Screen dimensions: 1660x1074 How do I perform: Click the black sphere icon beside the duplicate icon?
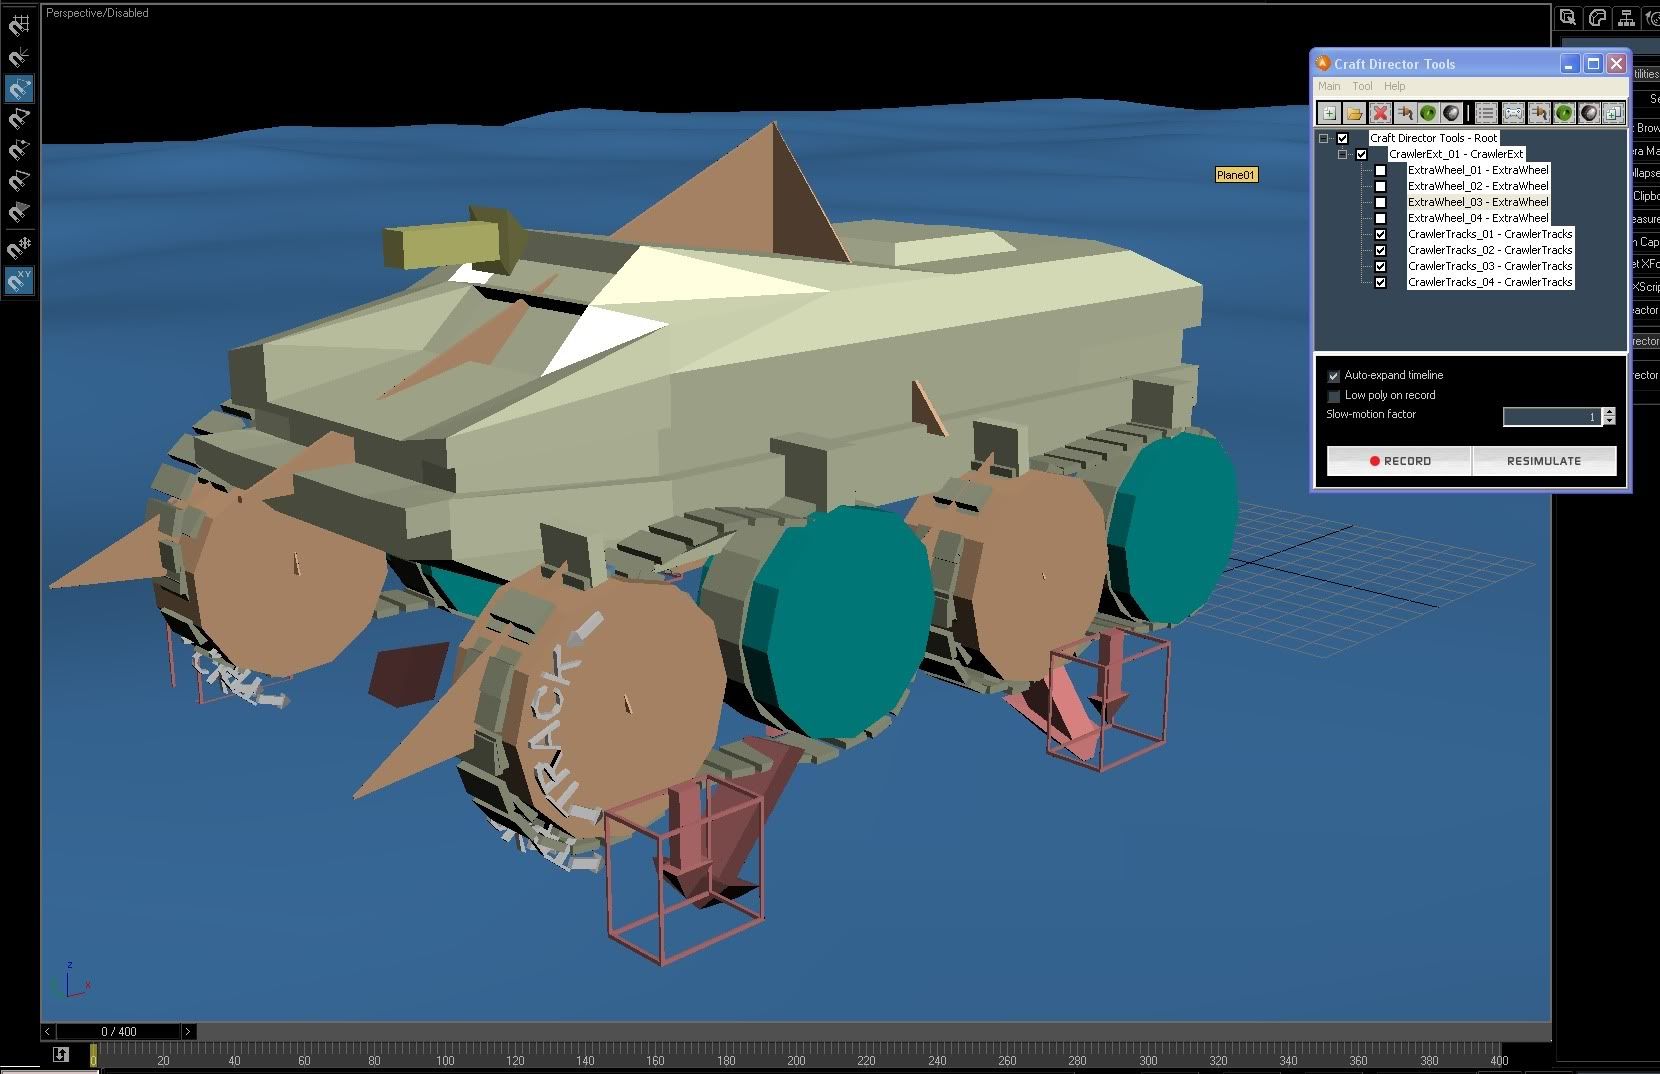point(1589,113)
